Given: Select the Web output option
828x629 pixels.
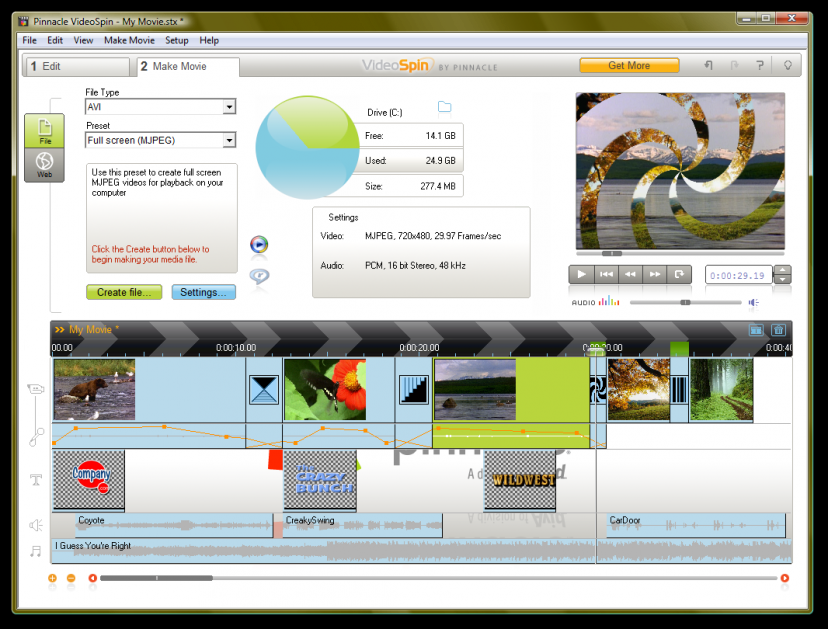Looking at the screenshot, I should [x=45, y=165].
